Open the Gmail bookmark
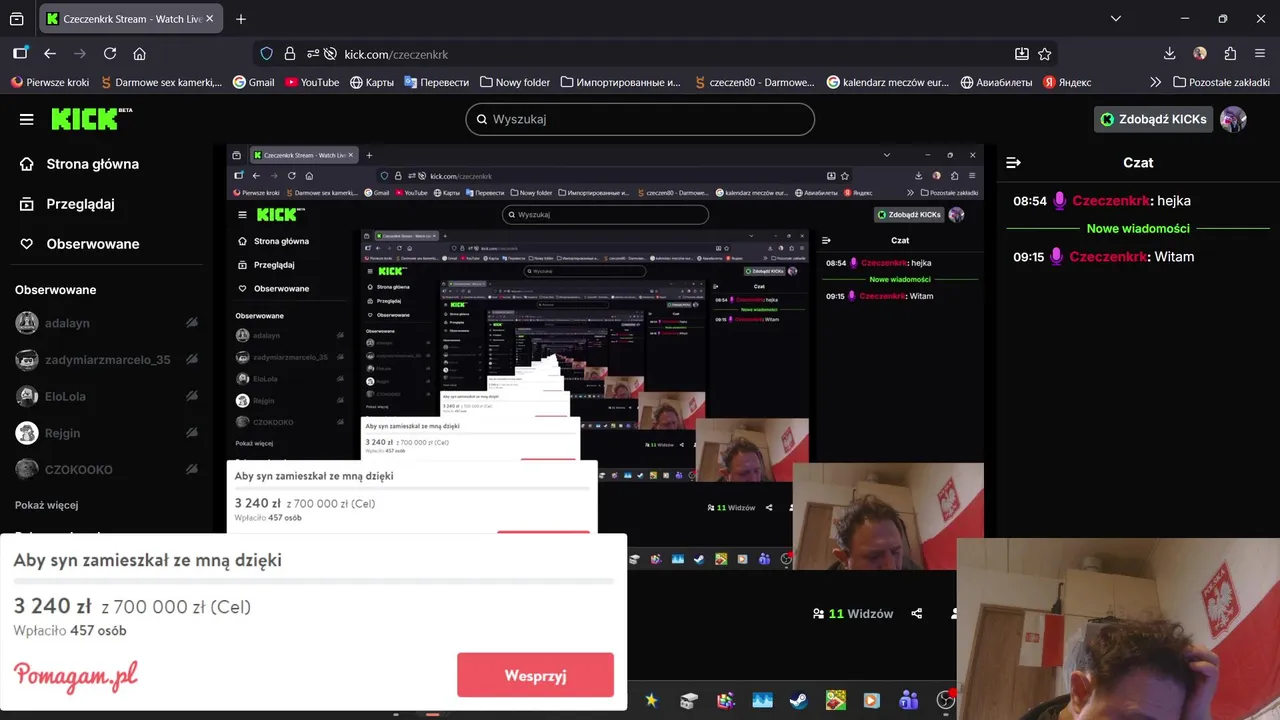The image size is (1280, 720). 253,82
